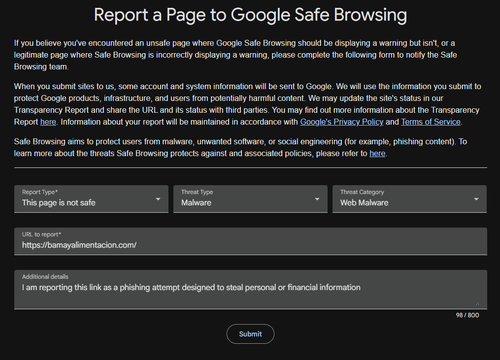500x360 pixels.
Task: Click the 'Report a Page to Google Safe Browsing' heading
Action: point(250,15)
